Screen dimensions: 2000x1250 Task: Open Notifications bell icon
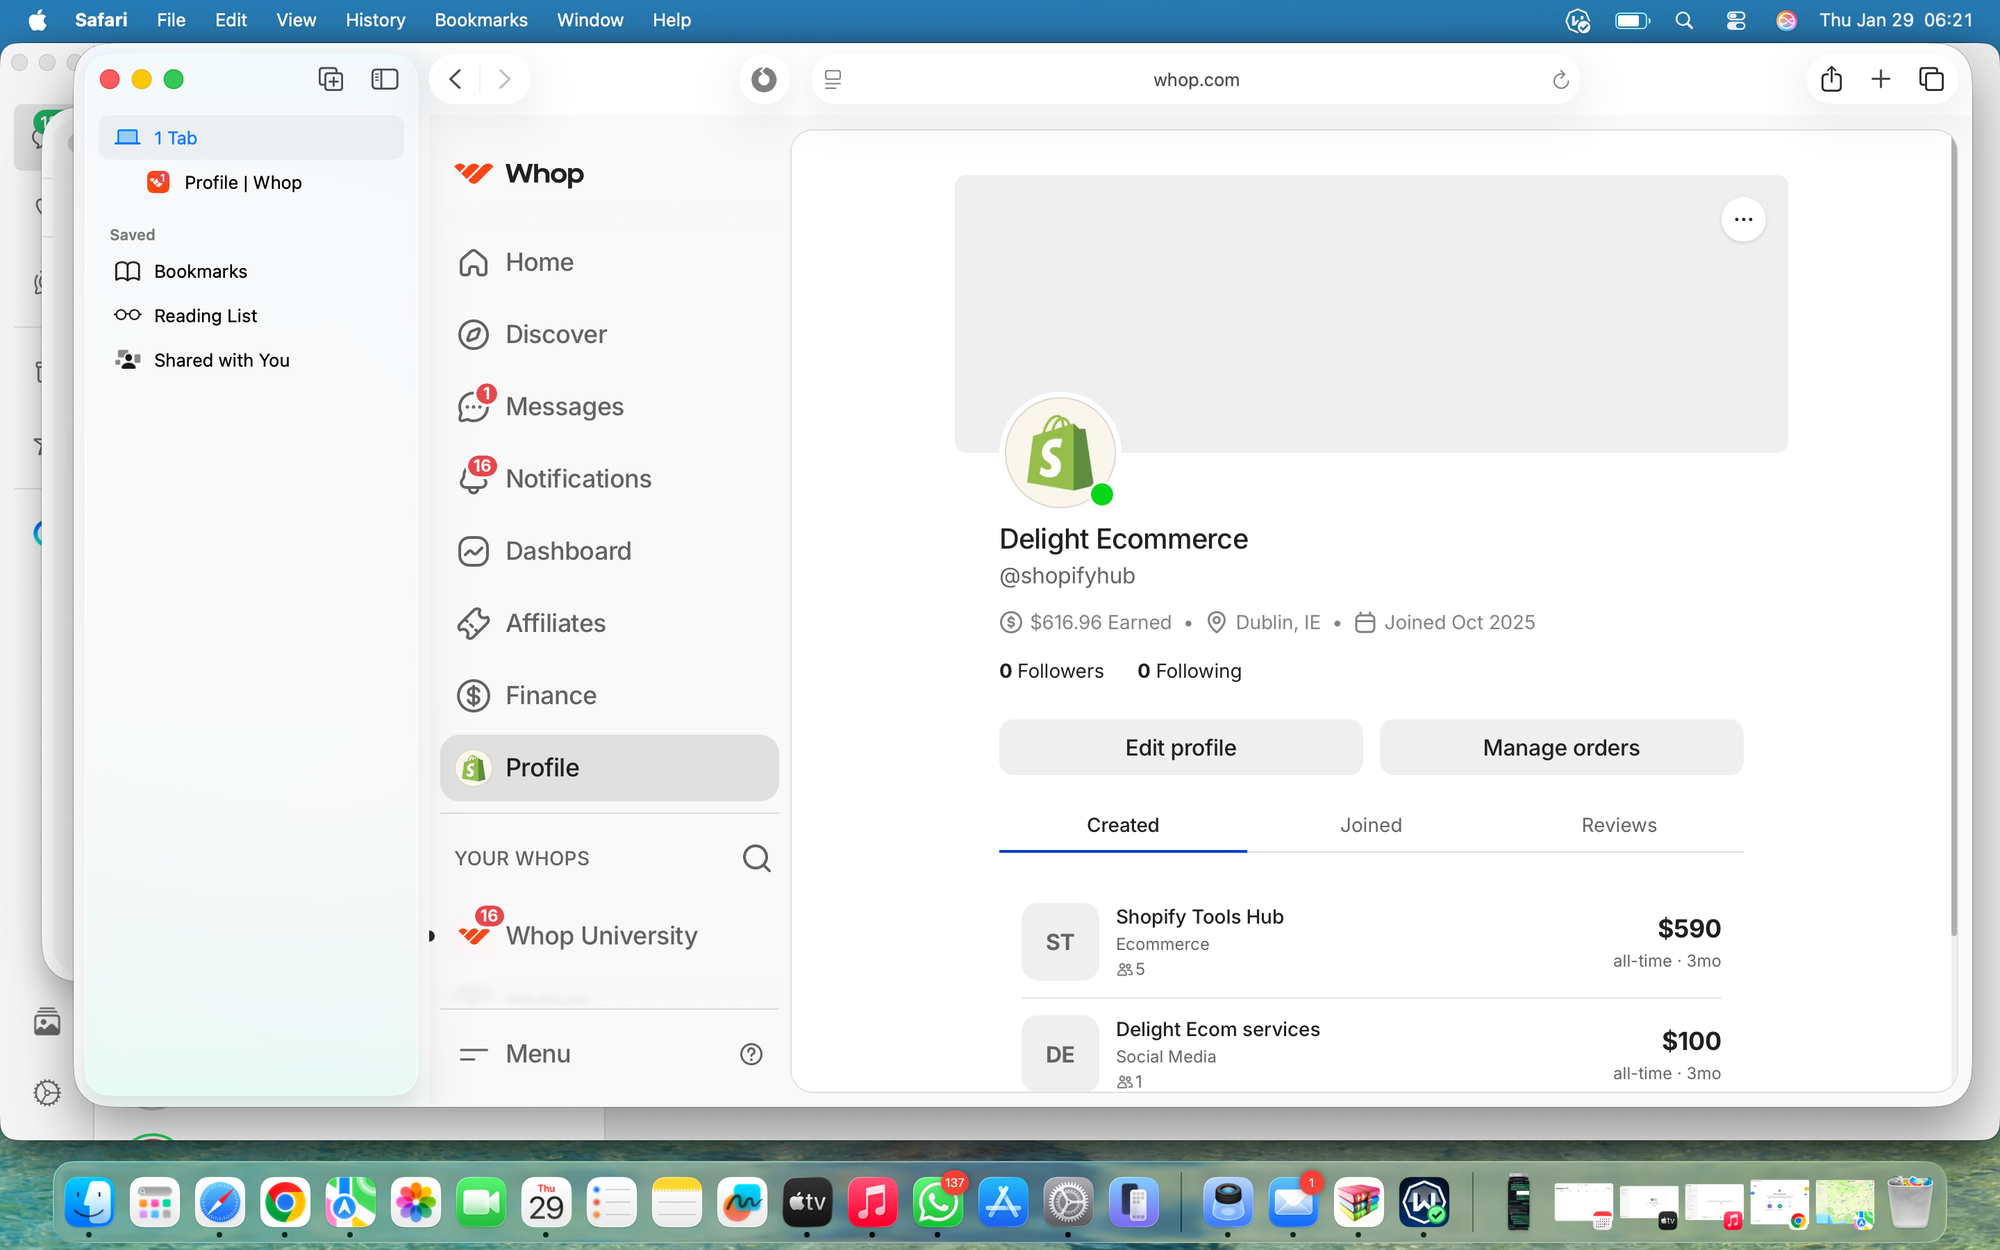[x=473, y=480]
